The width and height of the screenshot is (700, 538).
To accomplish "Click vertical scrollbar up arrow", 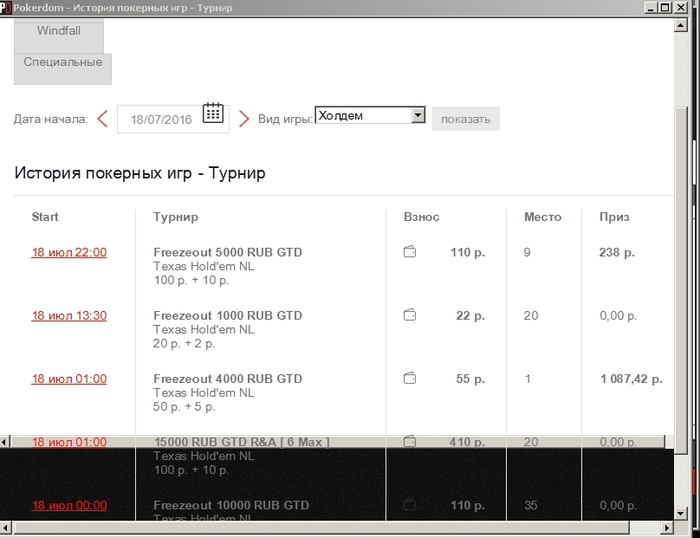I will 680,25.
